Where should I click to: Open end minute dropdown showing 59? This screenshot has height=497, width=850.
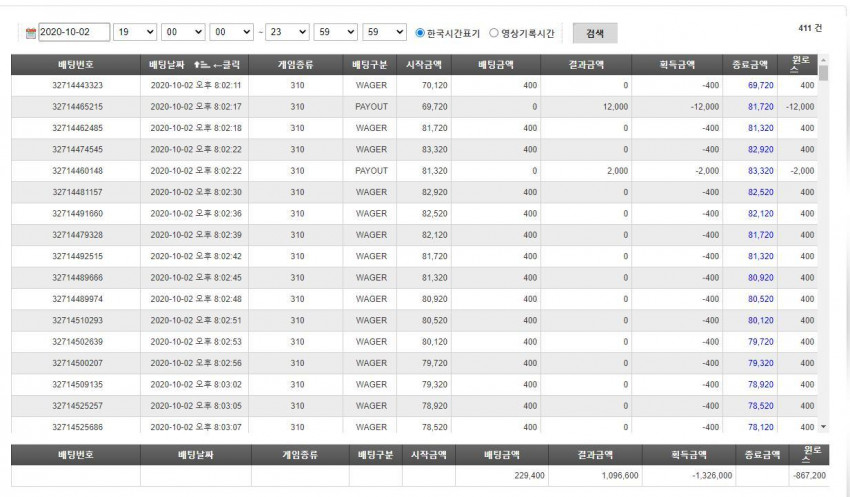pyautogui.click(x=336, y=32)
